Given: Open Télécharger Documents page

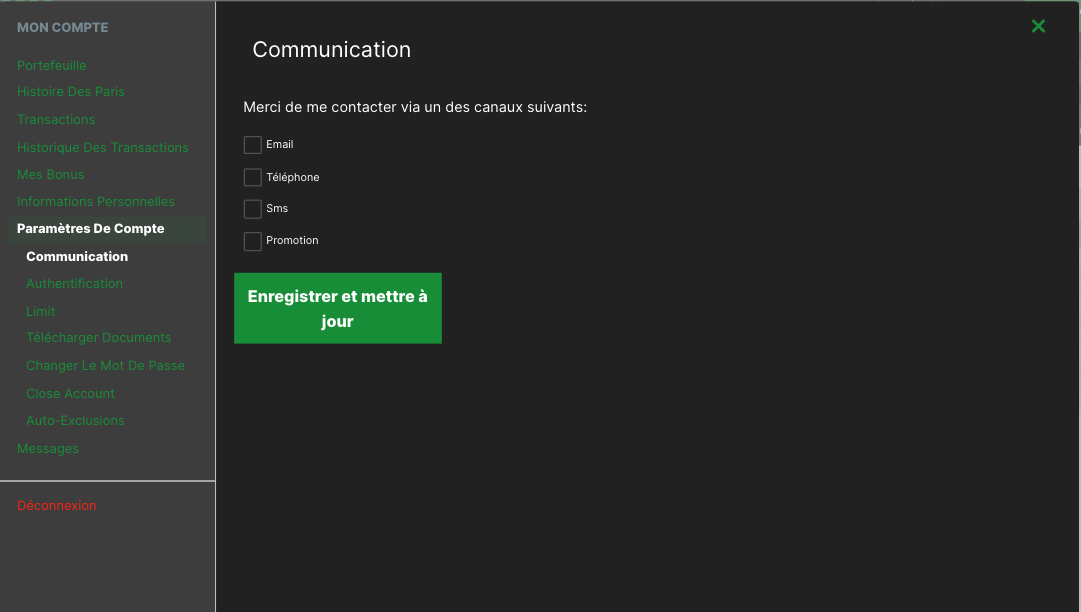Looking at the screenshot, I should pyautogui.click(x=99, y=338).
